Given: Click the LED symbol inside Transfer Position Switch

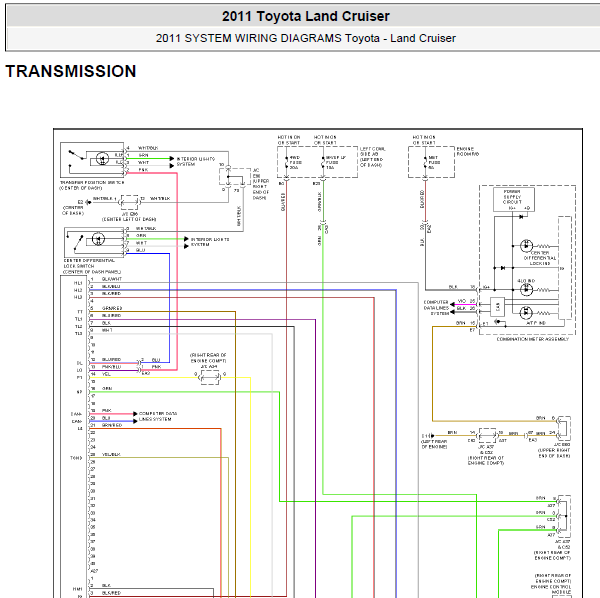Looking at the screenshot, I should click(102, 158).
